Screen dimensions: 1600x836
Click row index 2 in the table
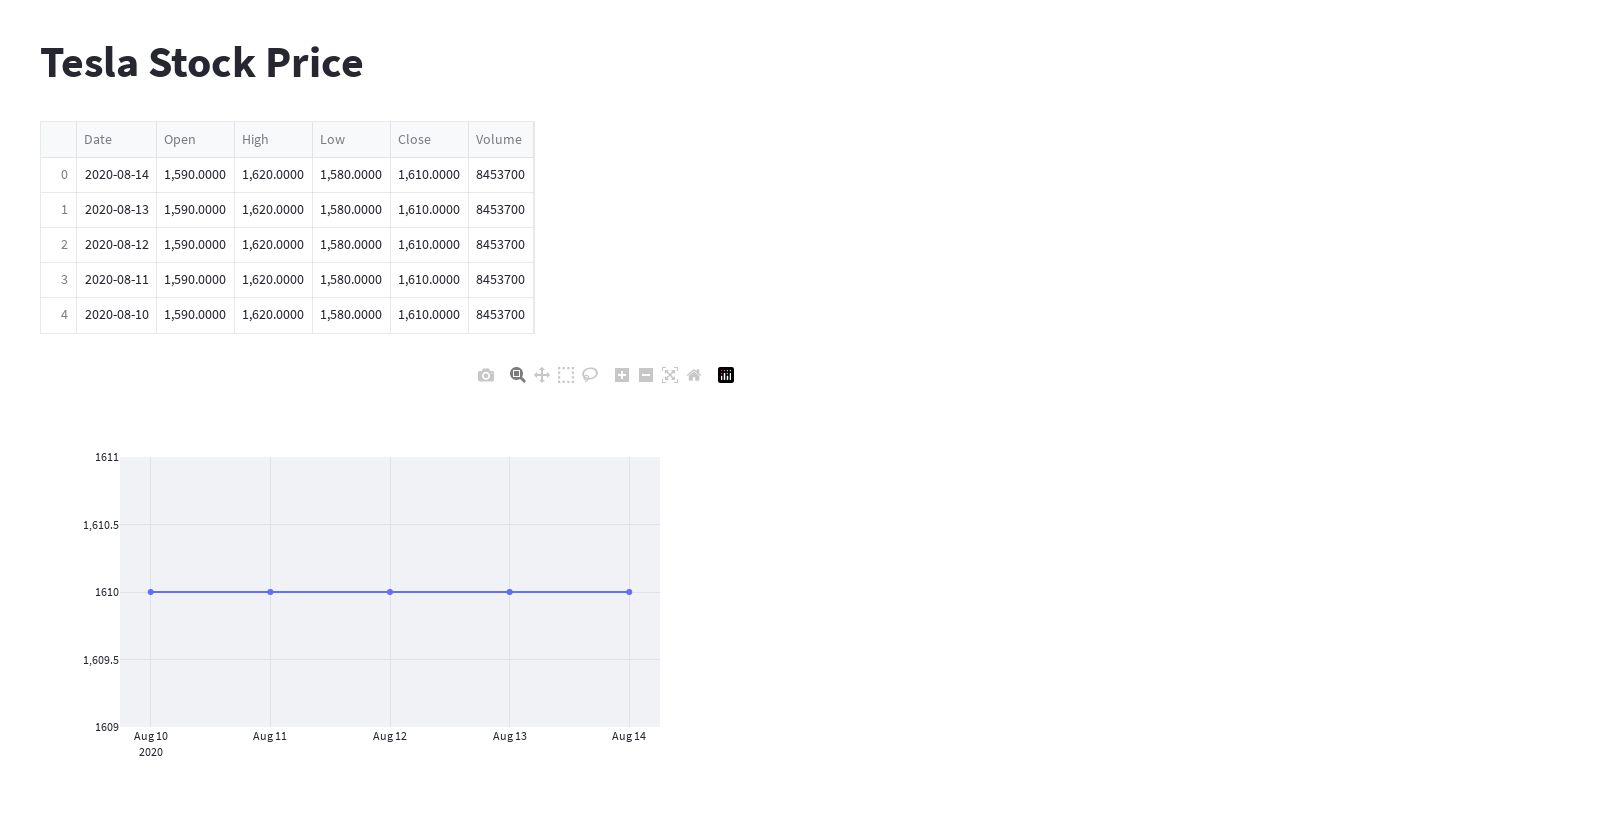(x=59, y=245)
